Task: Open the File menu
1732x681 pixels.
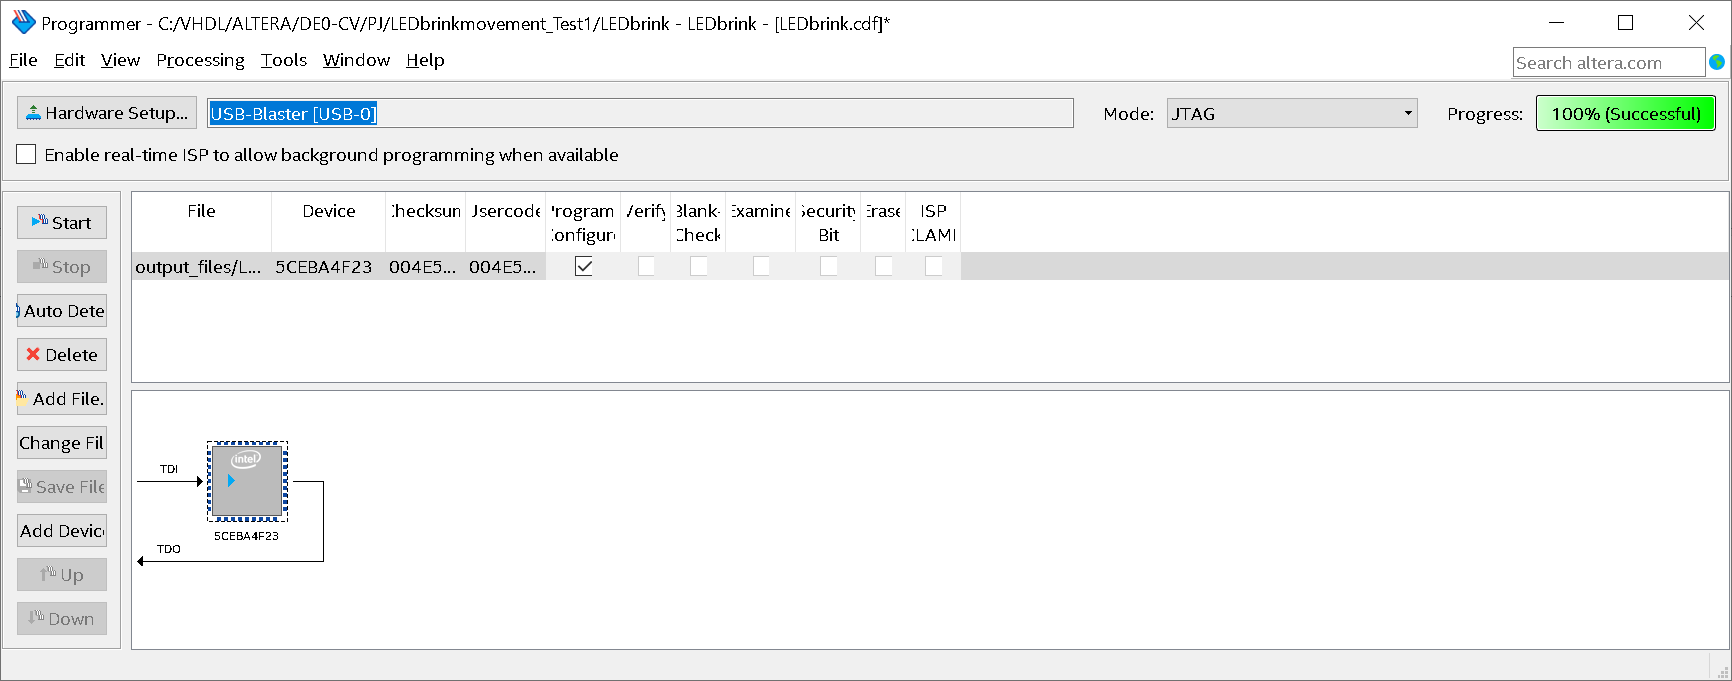Action: 23,60
